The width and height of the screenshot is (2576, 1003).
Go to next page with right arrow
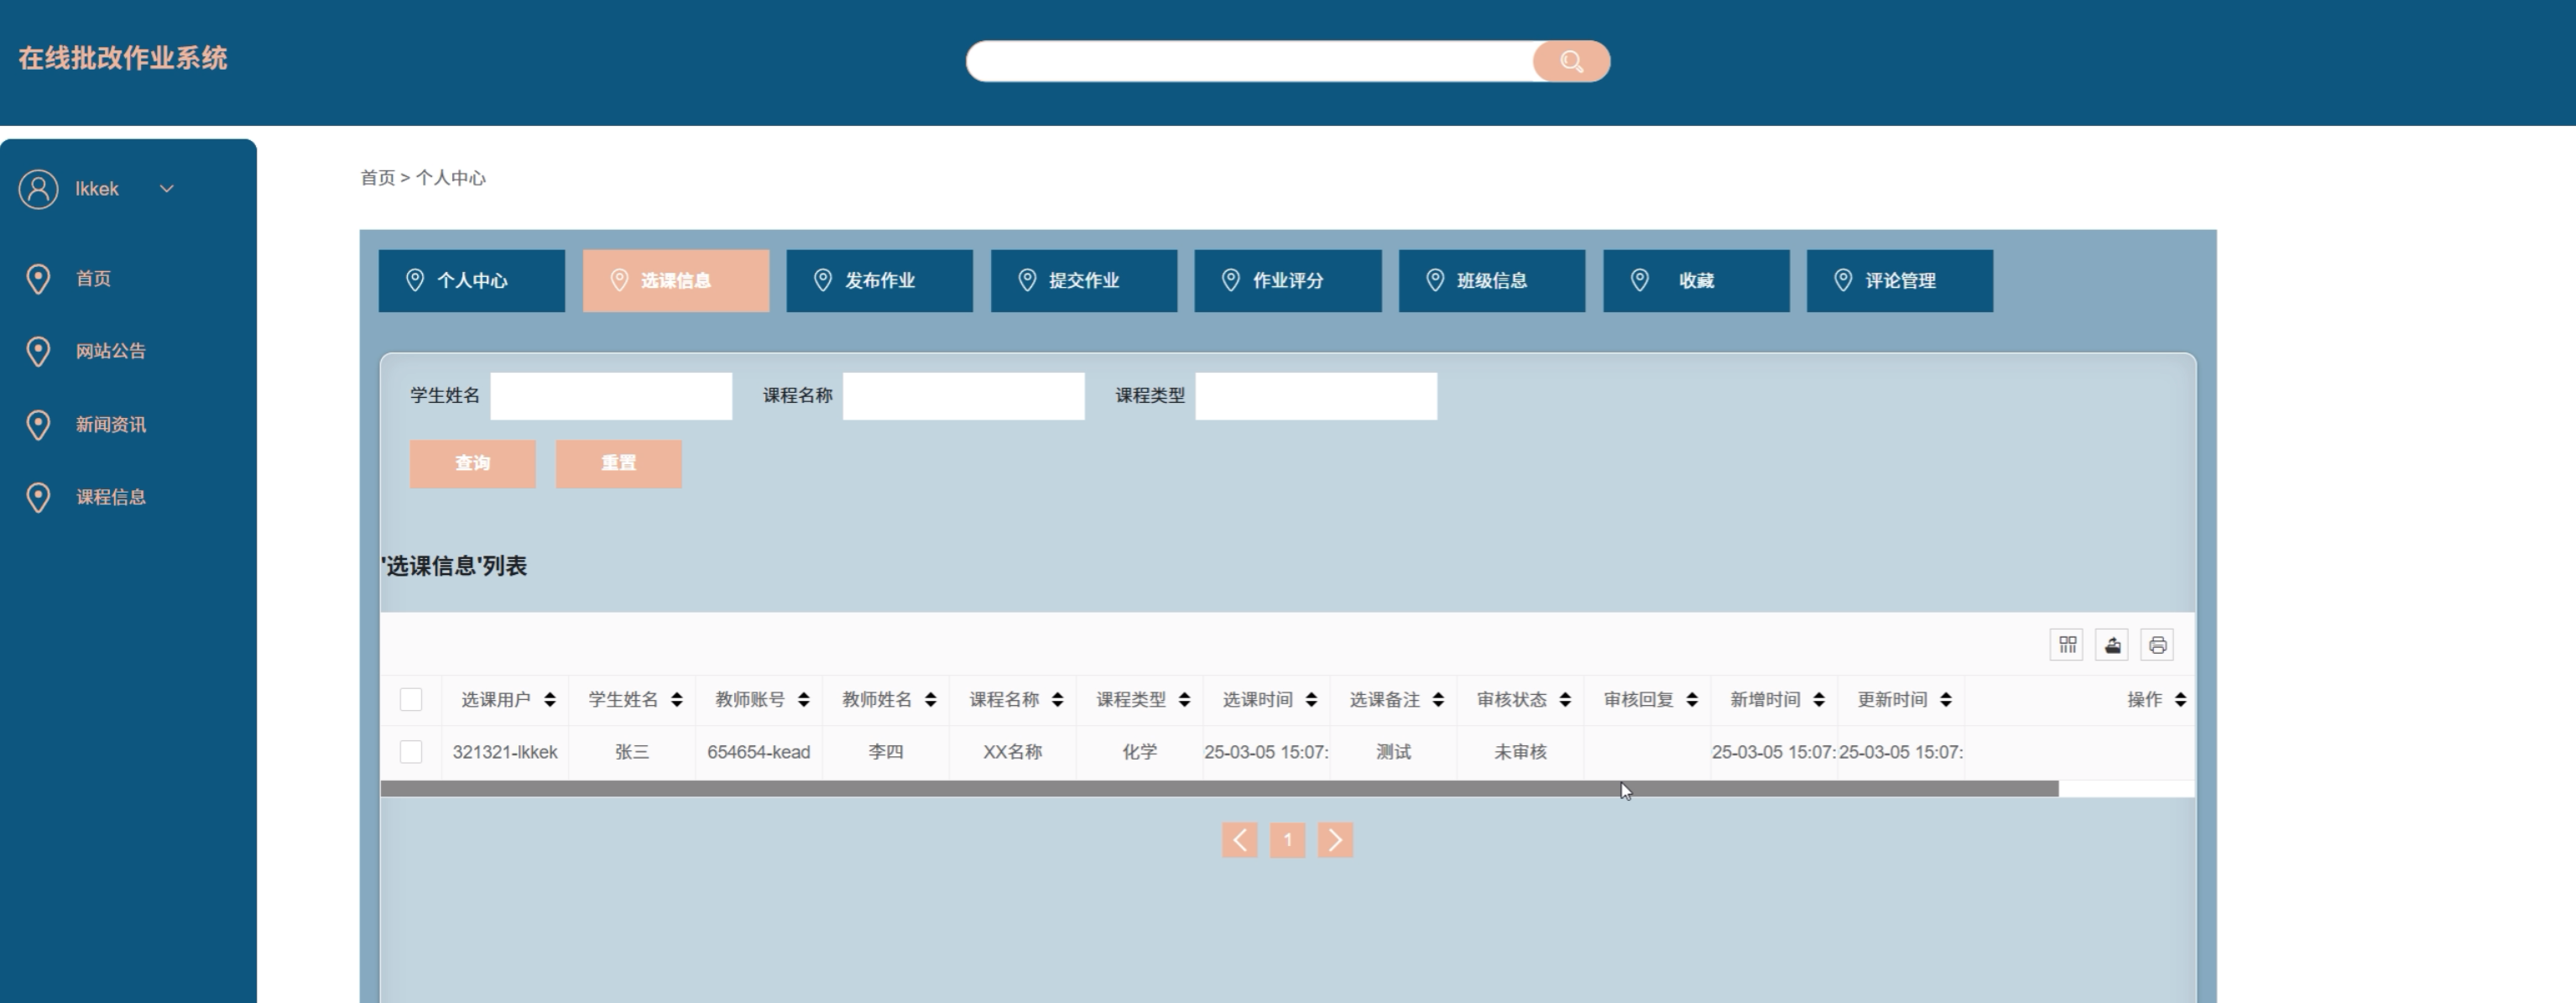[1335, 840]
